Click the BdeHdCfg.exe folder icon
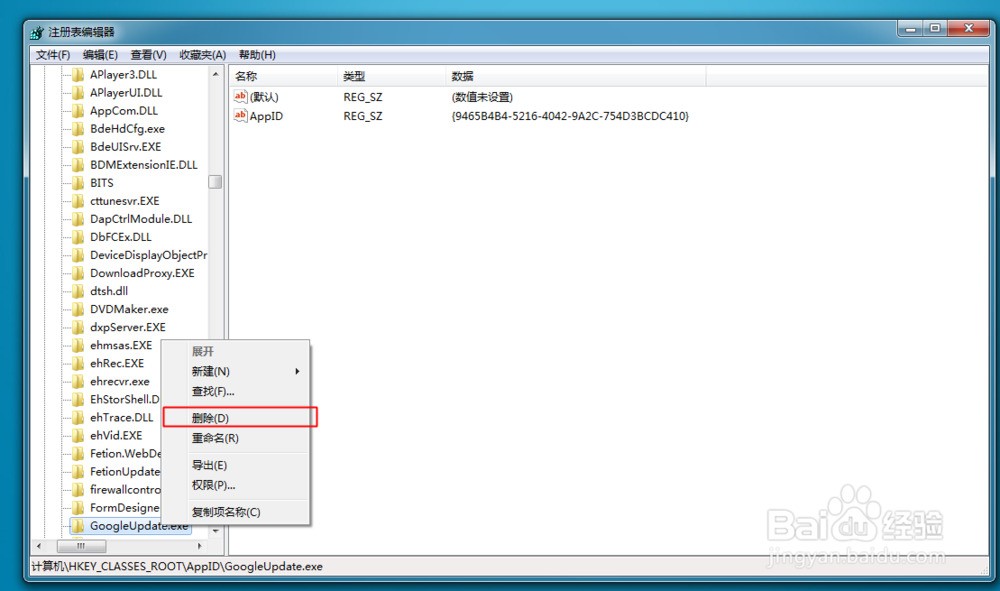This screenshot has width=1000, height=591. [x=78, y=129]
